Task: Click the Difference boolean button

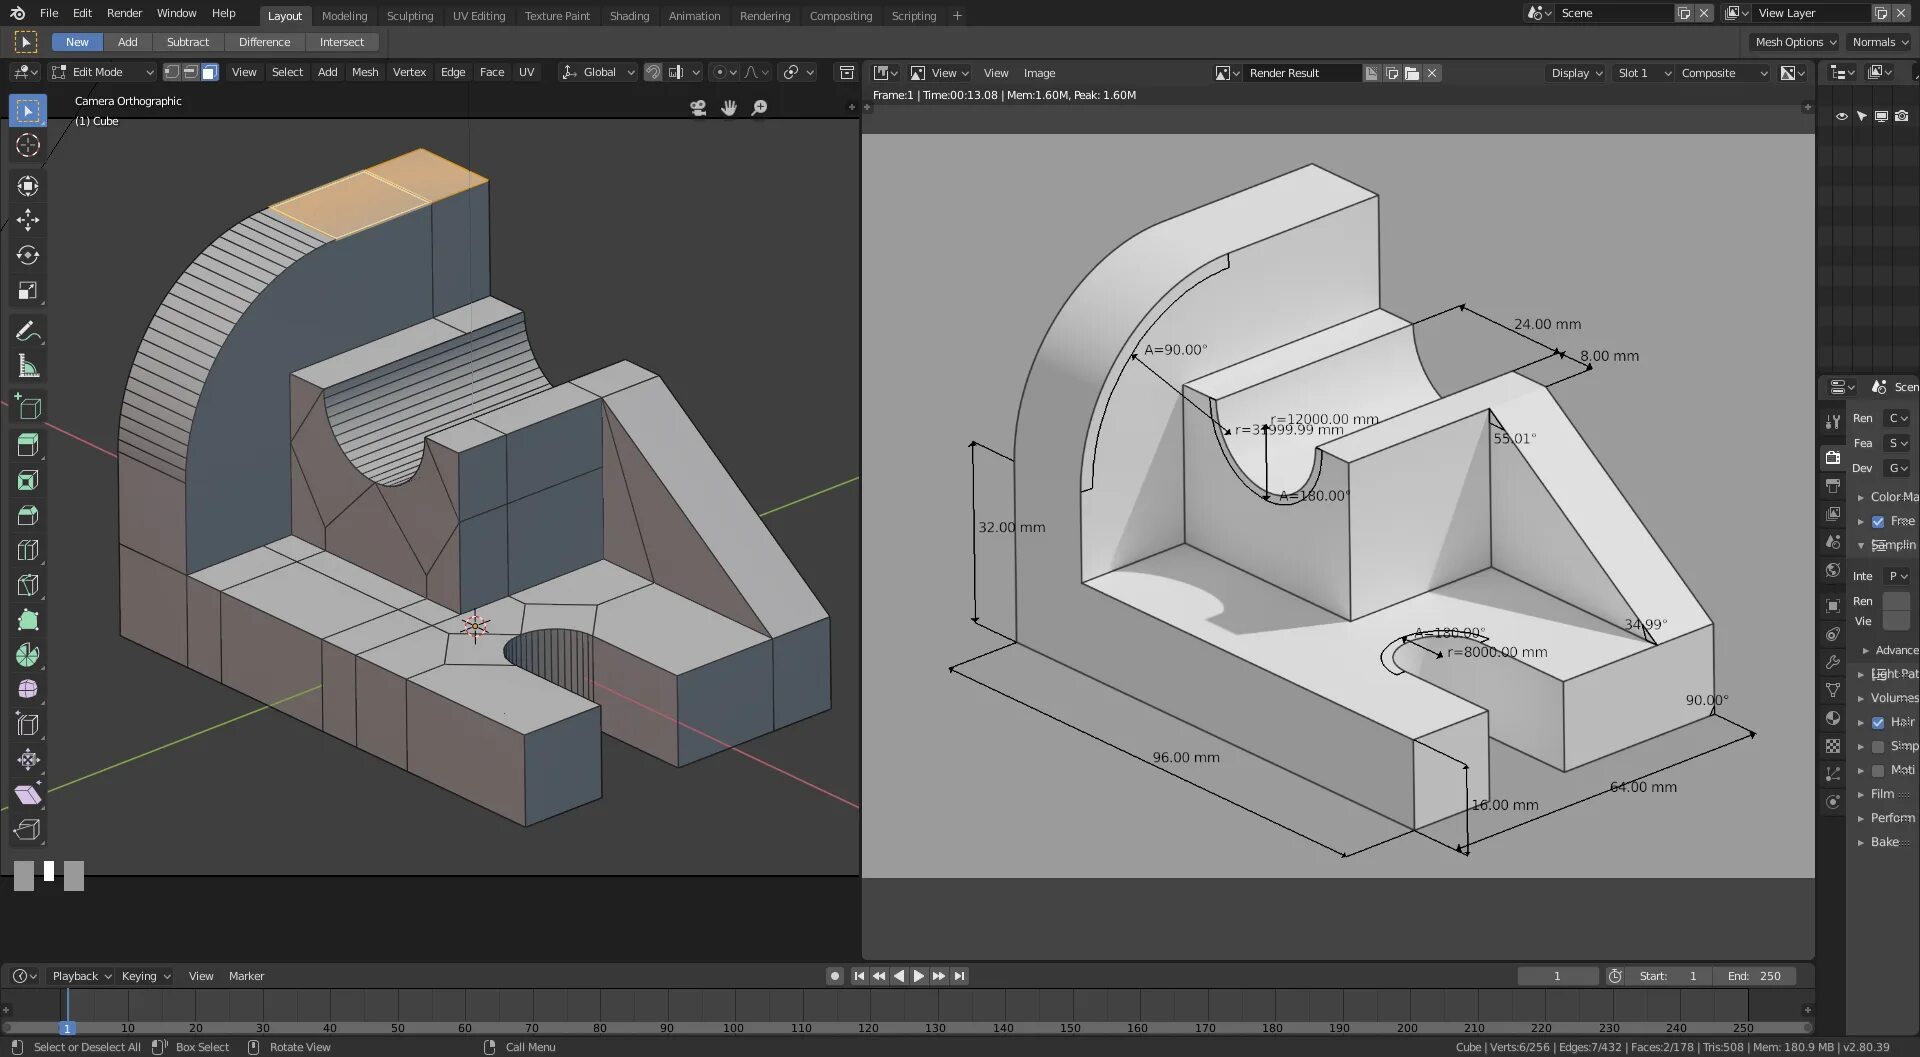Action: click(x=264, y=42)
